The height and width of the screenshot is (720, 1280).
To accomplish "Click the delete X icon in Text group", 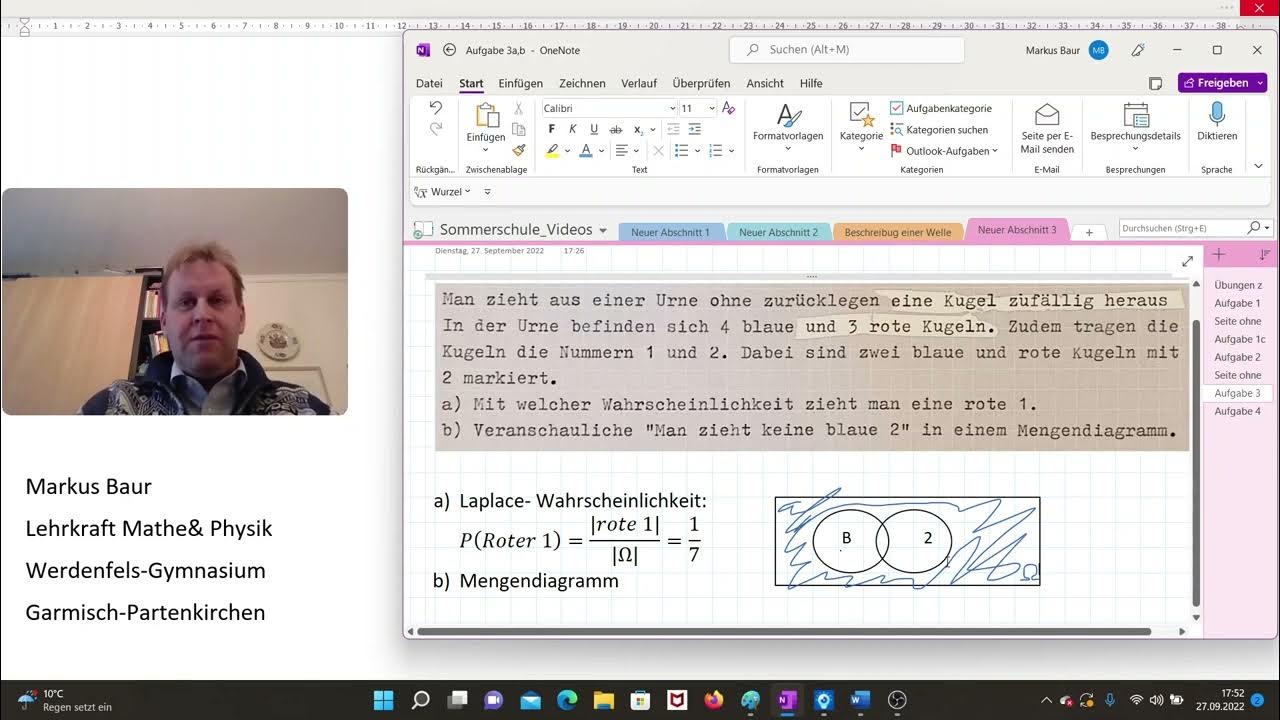I will (658, 151).
